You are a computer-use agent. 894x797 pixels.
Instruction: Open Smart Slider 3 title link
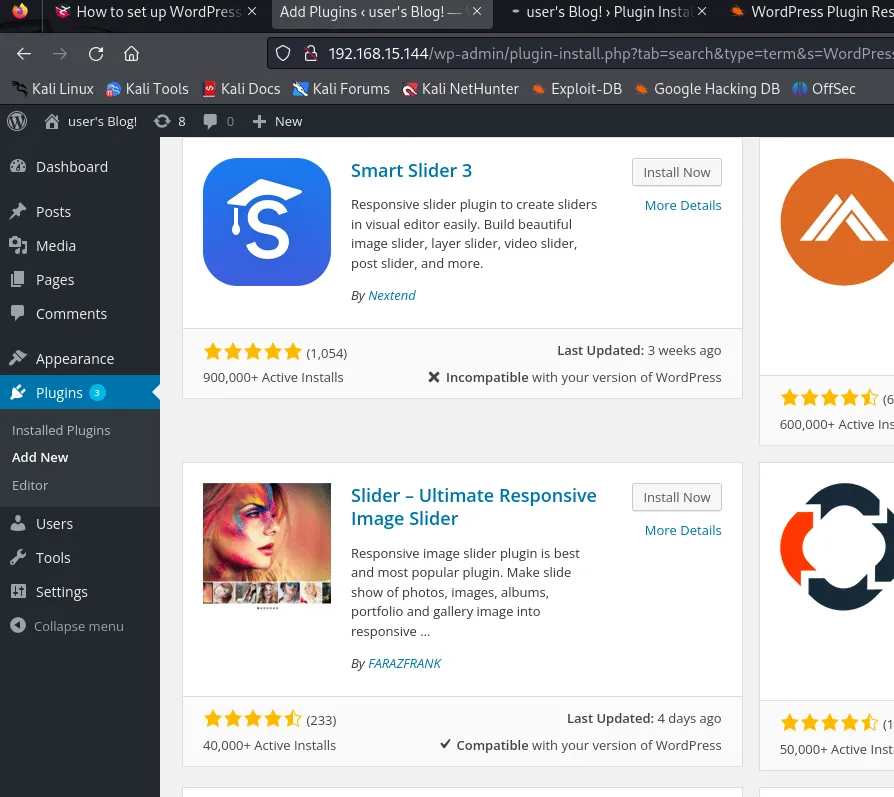point(411,170)
